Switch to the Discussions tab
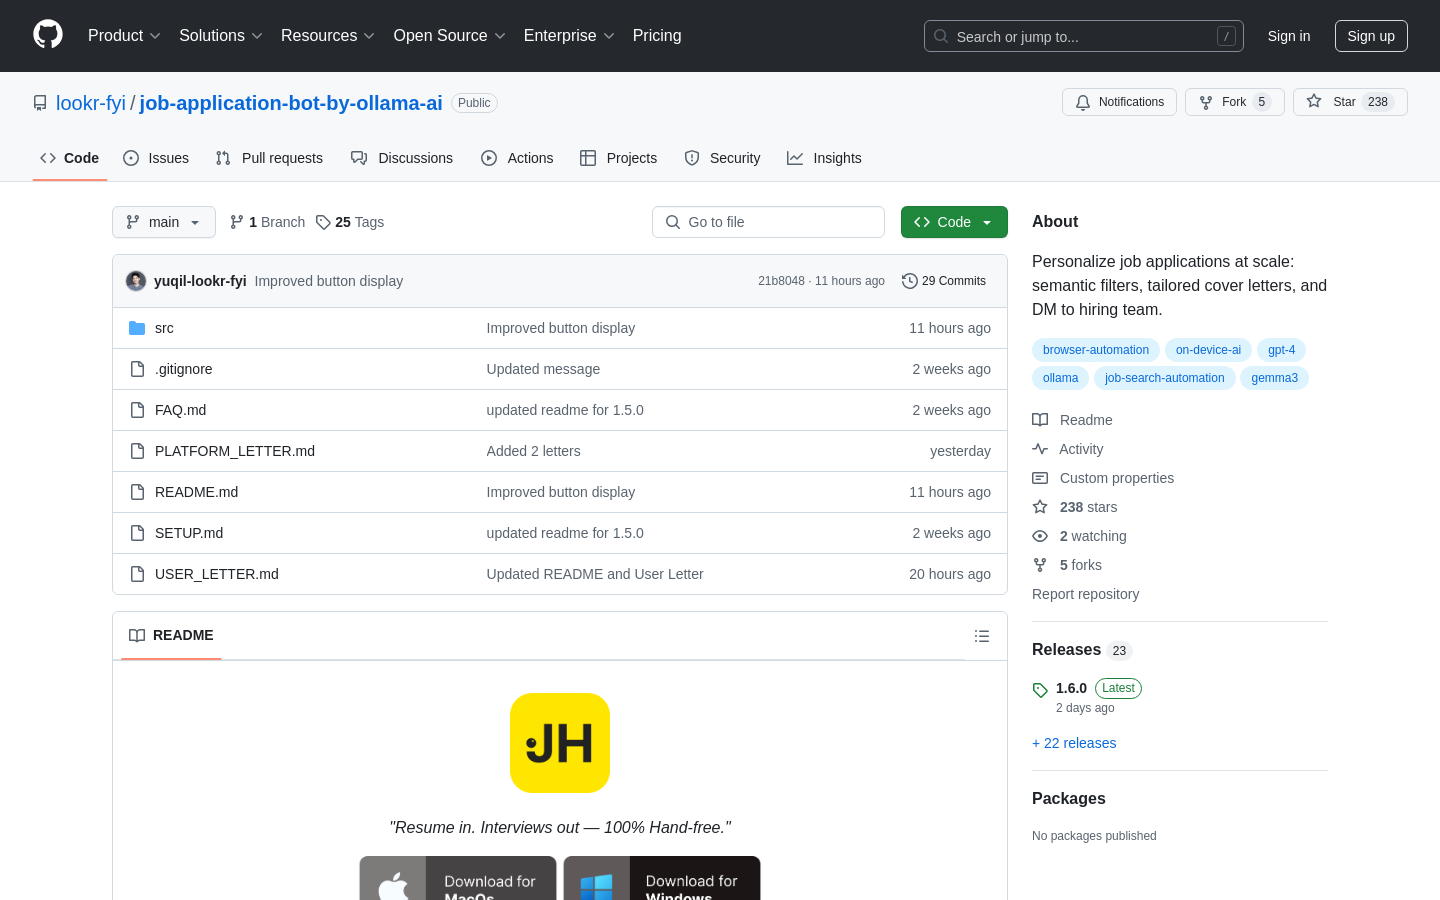Screen dimensions: 1440x900 click(x=402, y=158)
